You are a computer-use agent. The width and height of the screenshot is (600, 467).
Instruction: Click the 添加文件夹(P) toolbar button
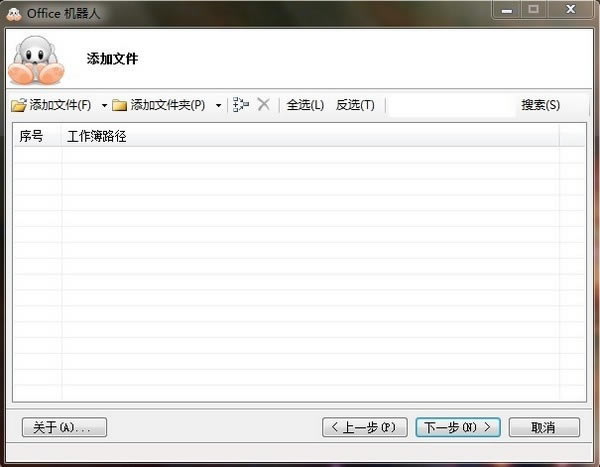160,105
